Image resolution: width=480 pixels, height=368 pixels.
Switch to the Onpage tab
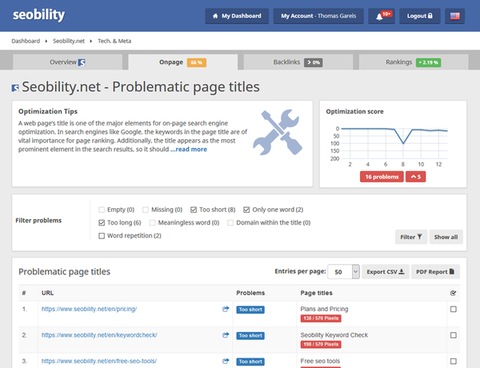183,62
